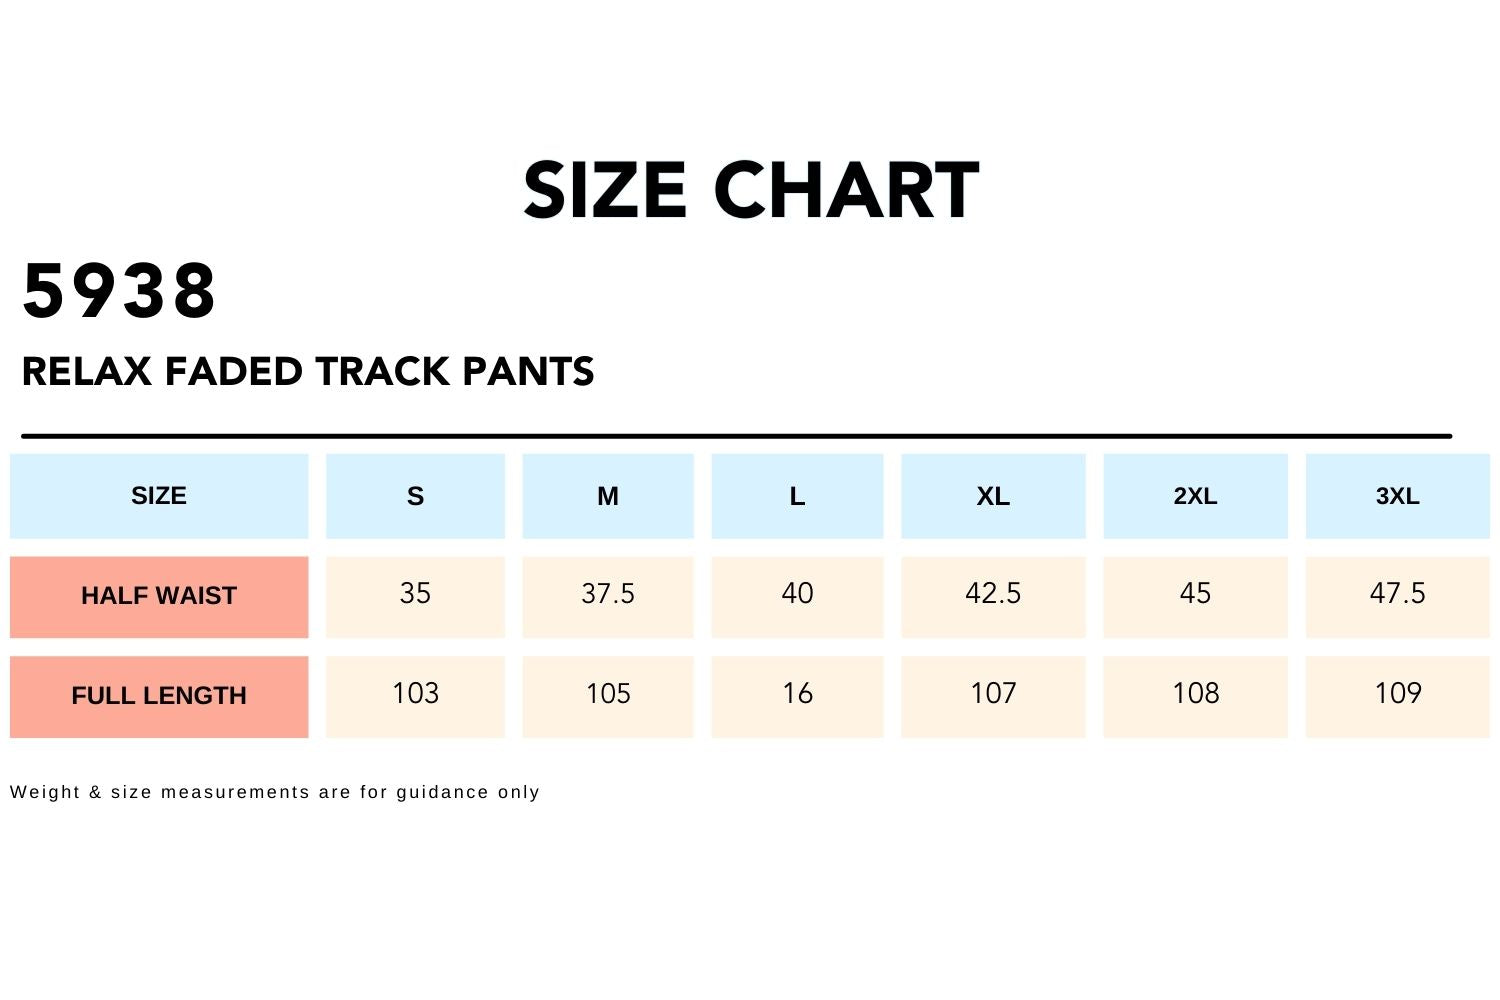Image resolution: width=1500 pixels, height=1000 pixels.
Task: Click the full length value 108
Action: tap(1195, 694)
